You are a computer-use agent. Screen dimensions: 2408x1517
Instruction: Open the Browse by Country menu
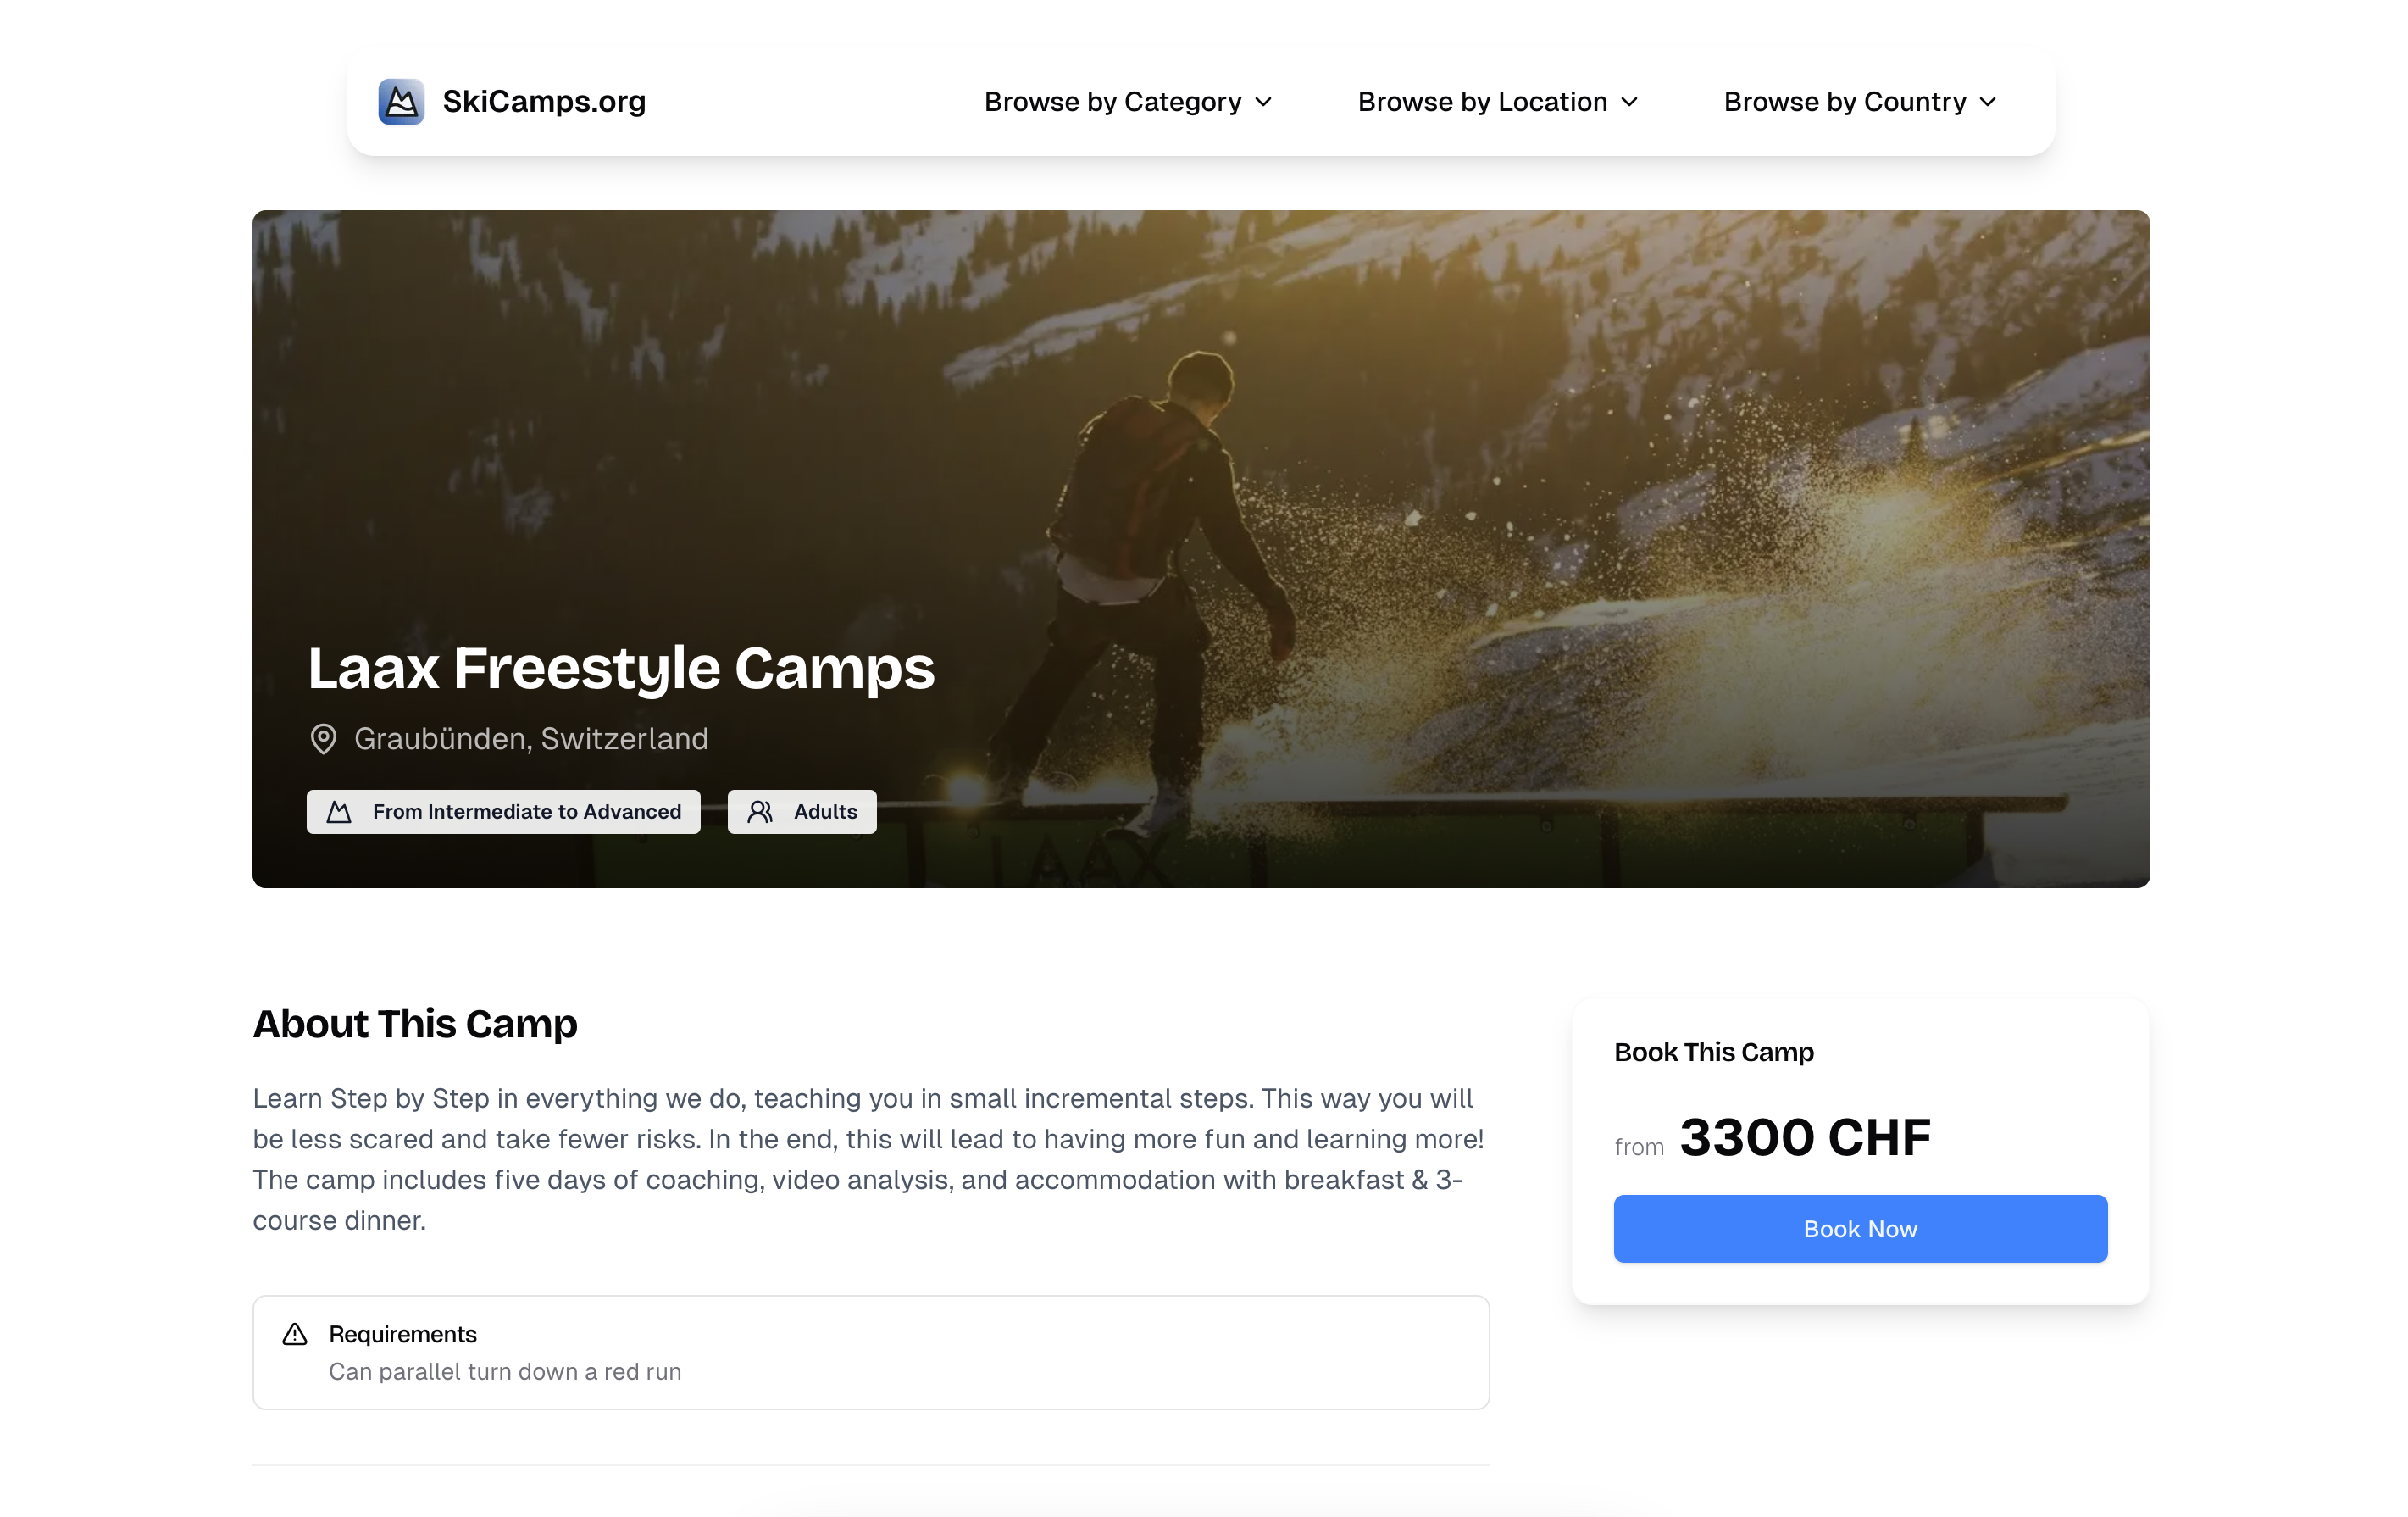pos(1860,102)
